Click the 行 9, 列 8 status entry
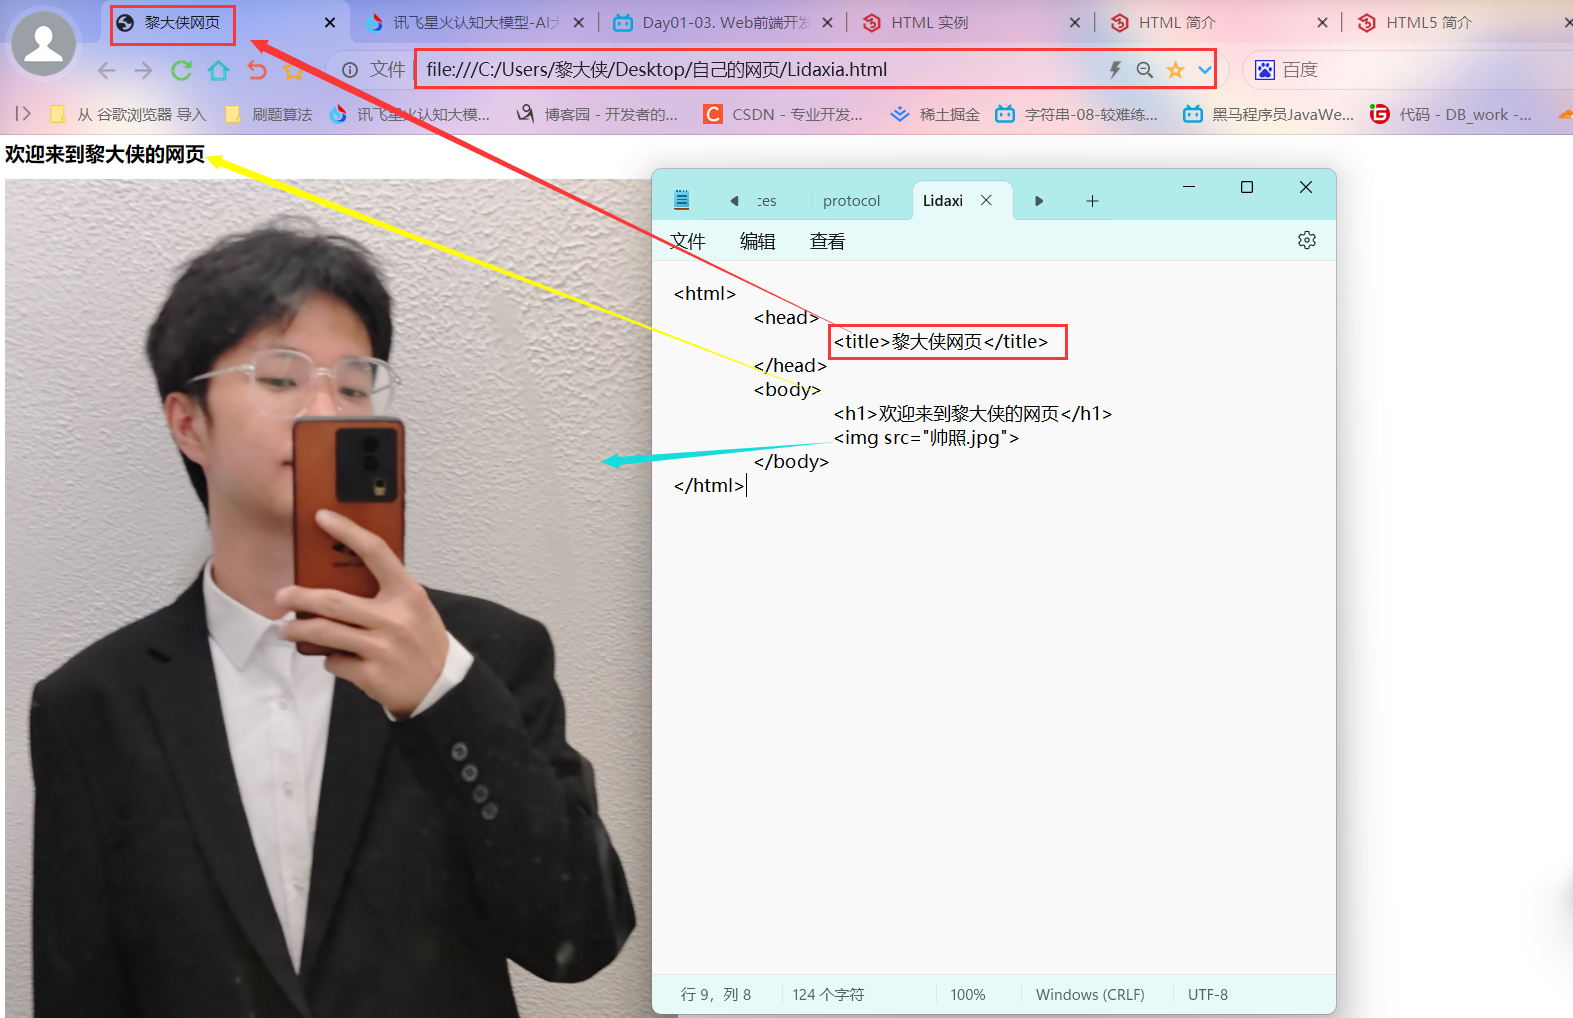This screenshot has height=1018, width=1573. click(716, 995)
